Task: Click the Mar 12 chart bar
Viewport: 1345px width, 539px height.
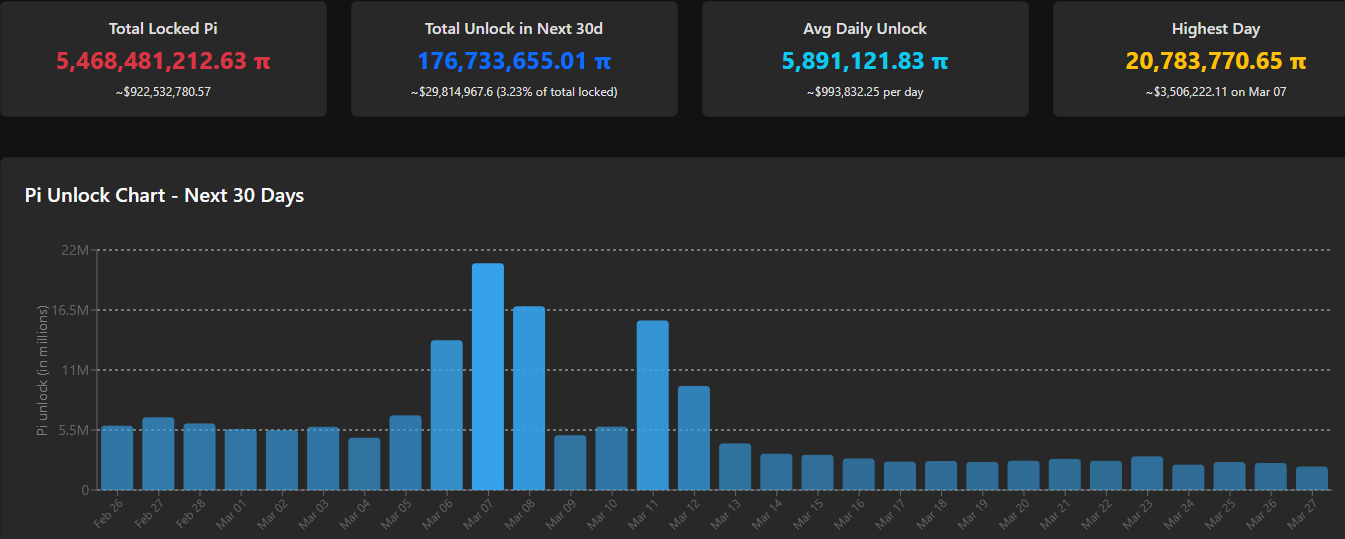Action: 693,438
